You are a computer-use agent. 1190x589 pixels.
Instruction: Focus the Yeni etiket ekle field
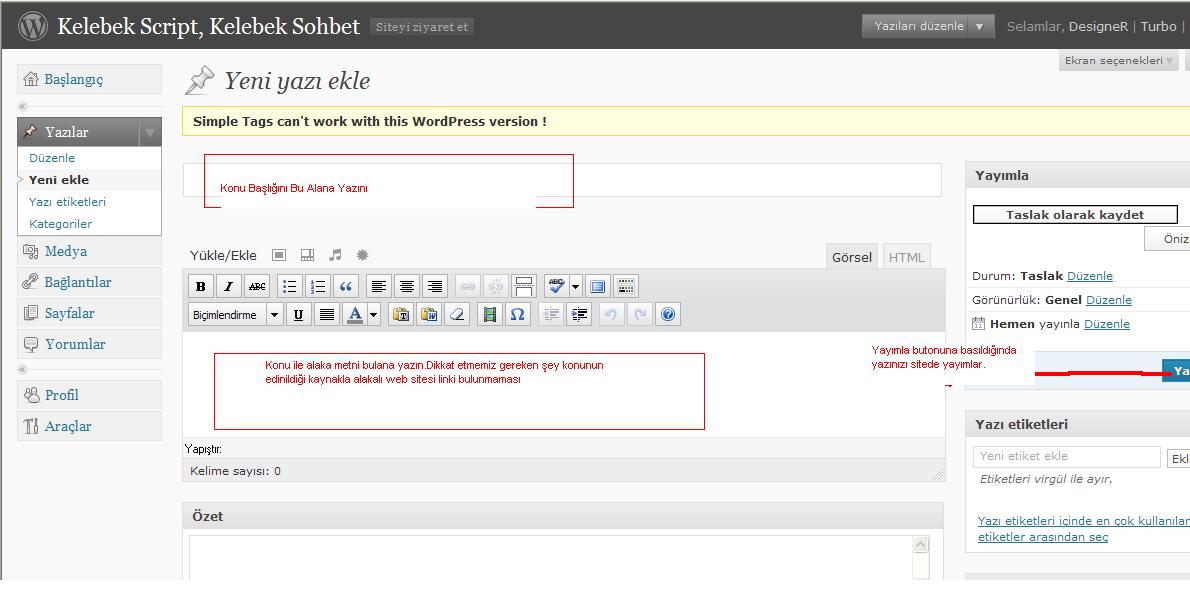click(1067, 456)
